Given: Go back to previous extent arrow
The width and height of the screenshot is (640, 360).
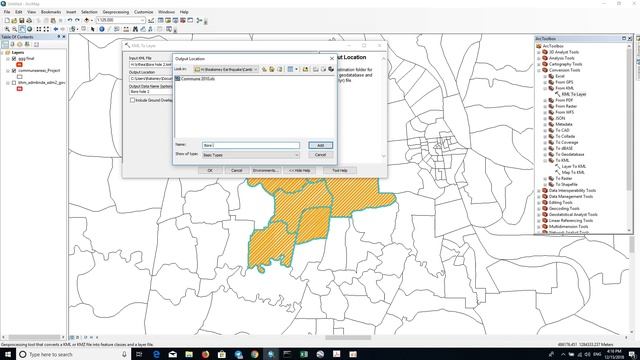Looking at the screenshot, I should point(56,29).
